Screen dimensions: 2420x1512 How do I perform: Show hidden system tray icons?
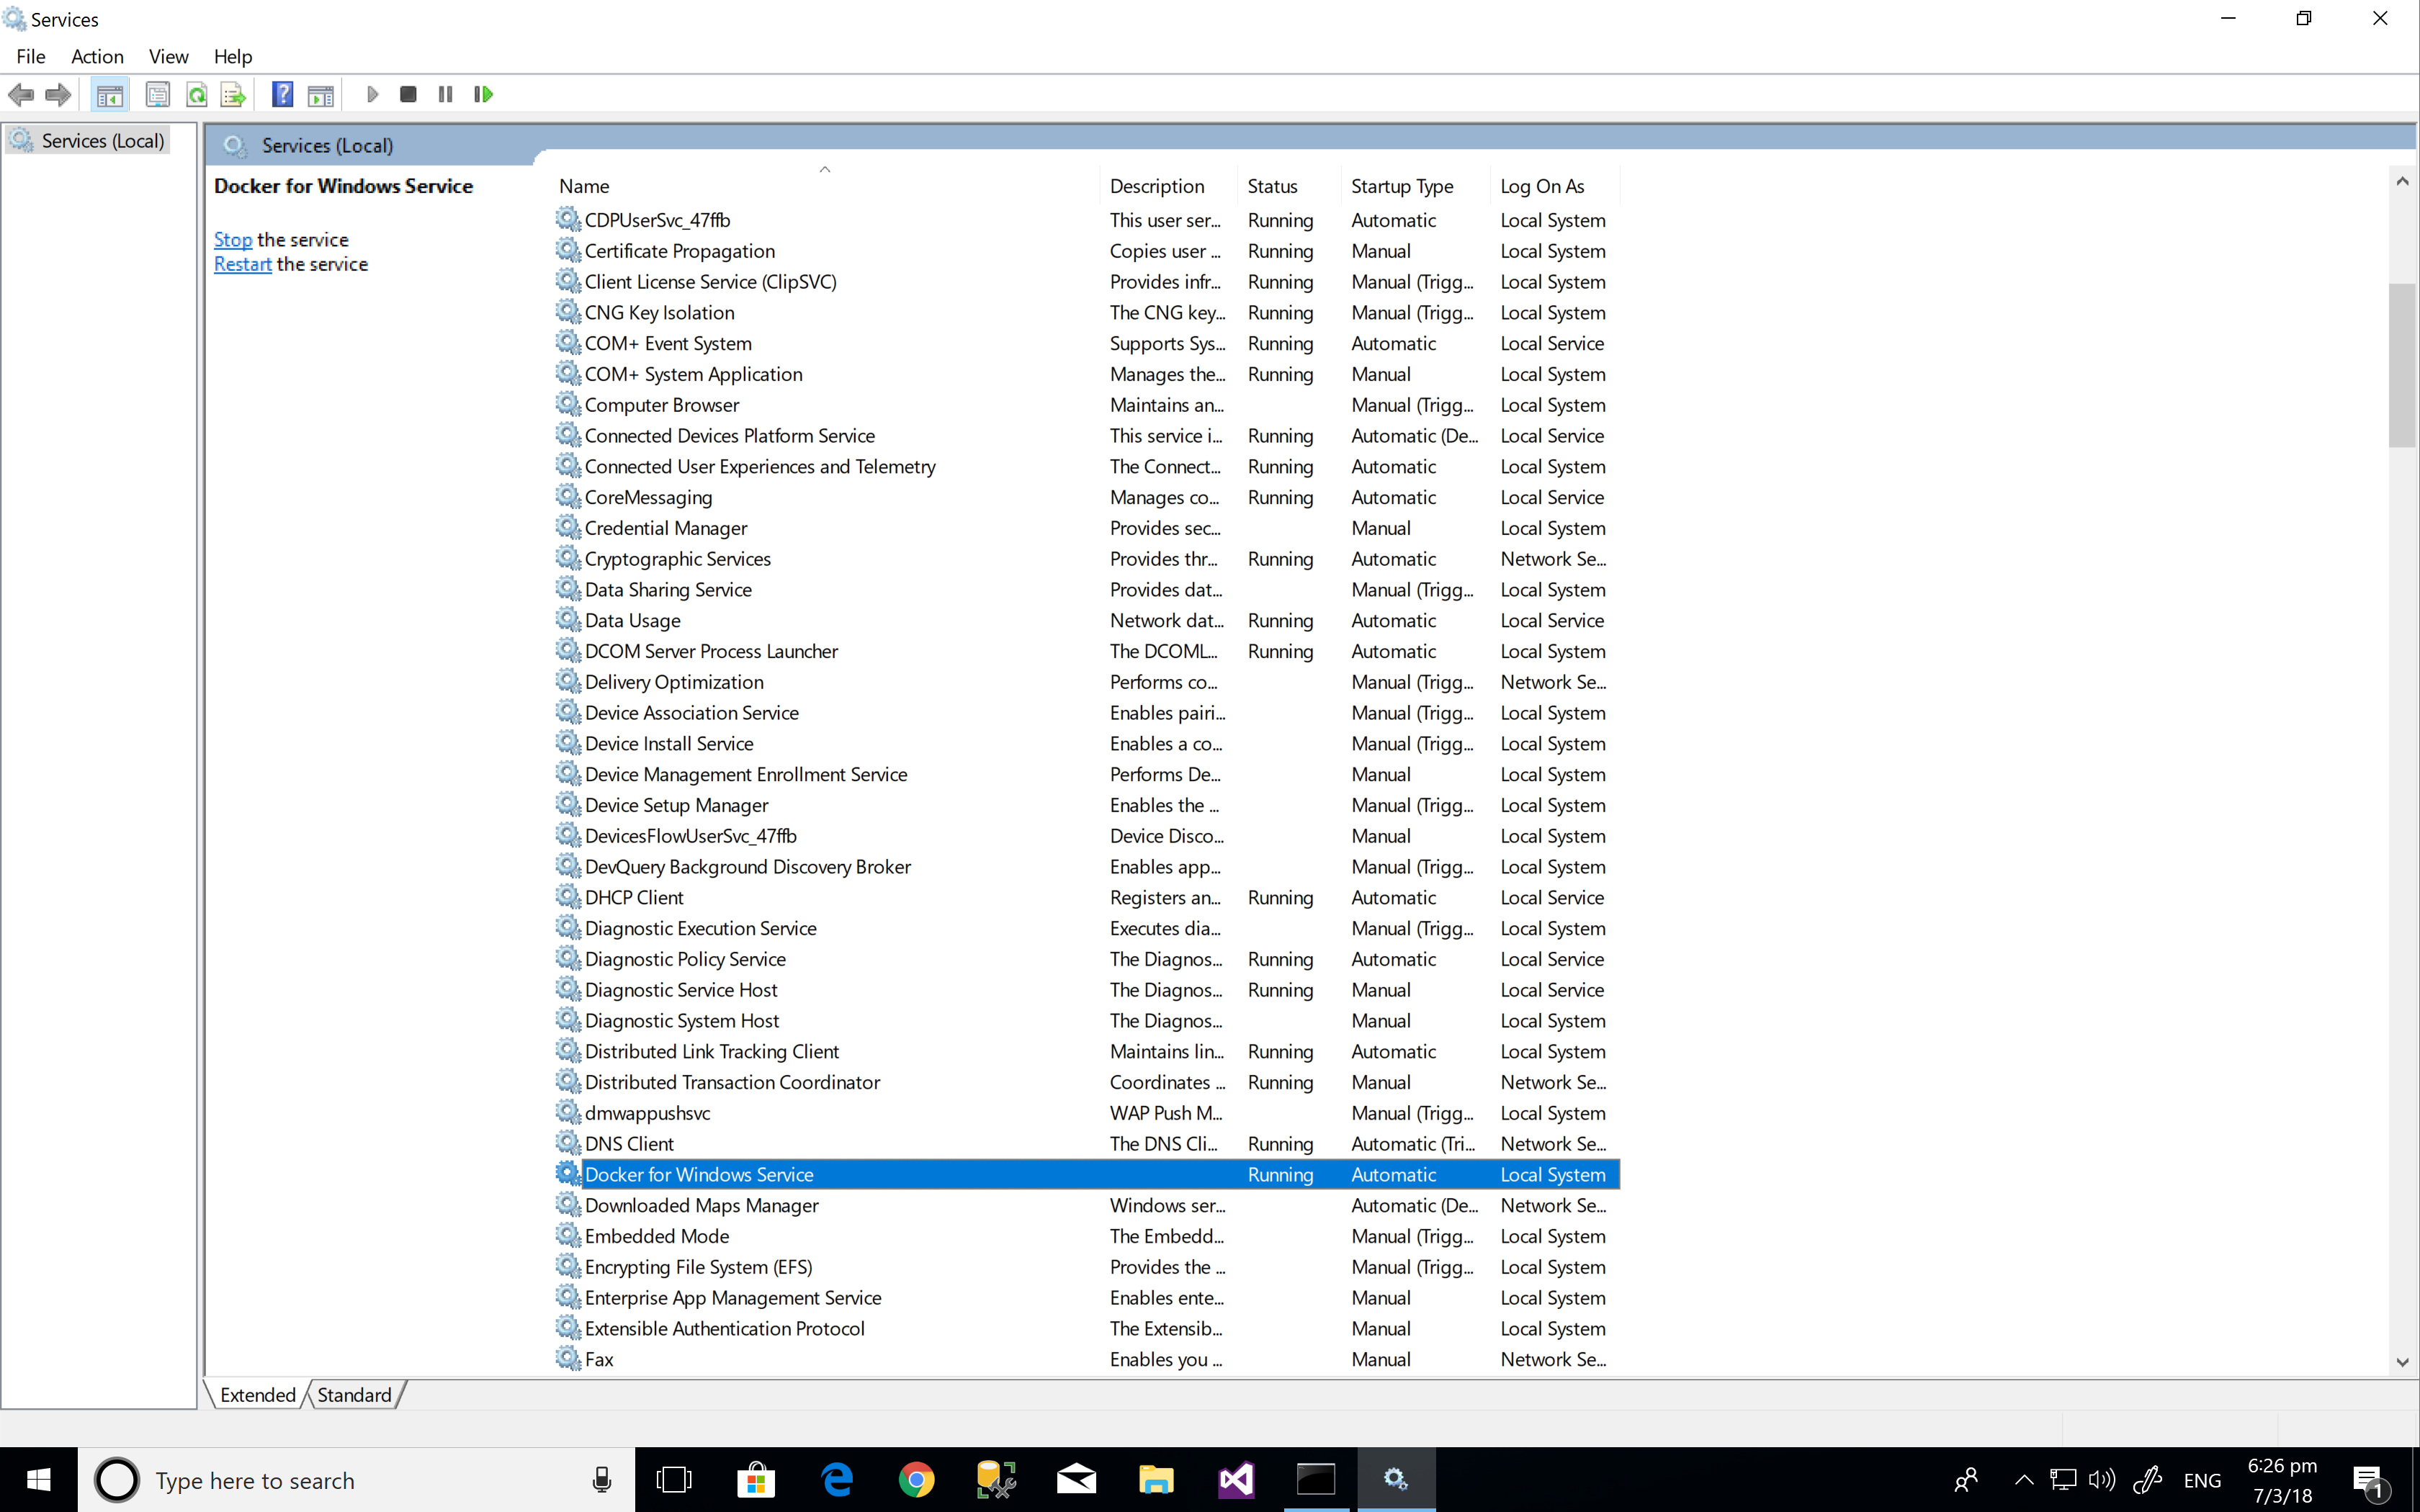point(2024,1480)
